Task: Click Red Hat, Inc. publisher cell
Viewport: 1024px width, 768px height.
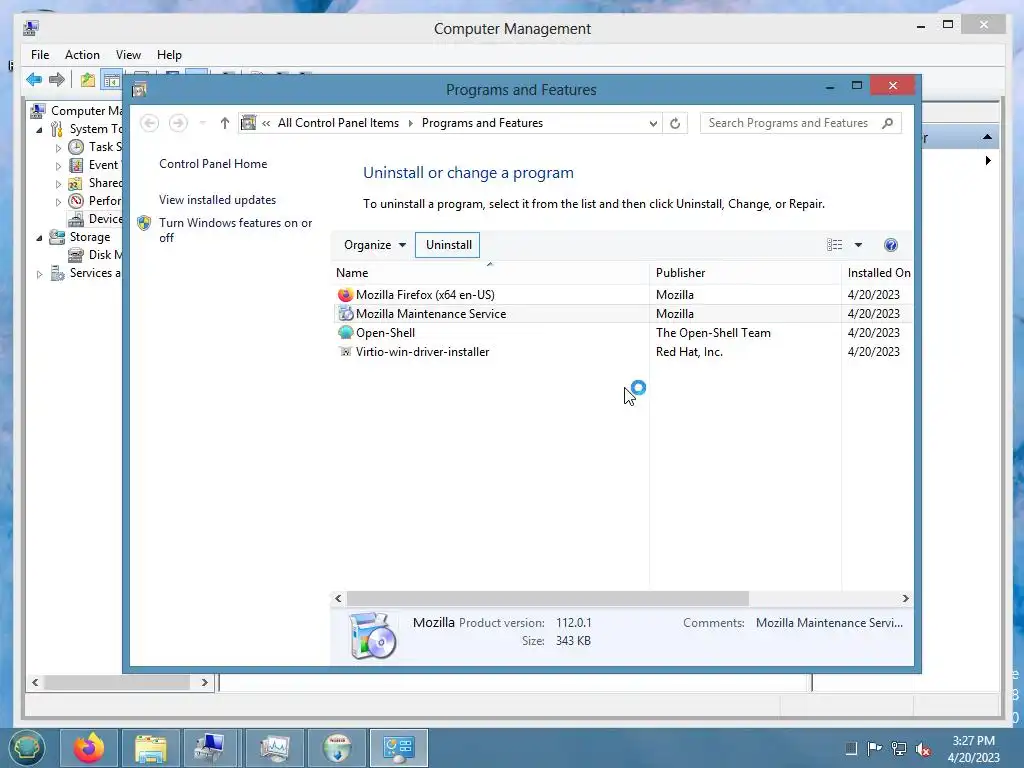Action: pos(689,351)
